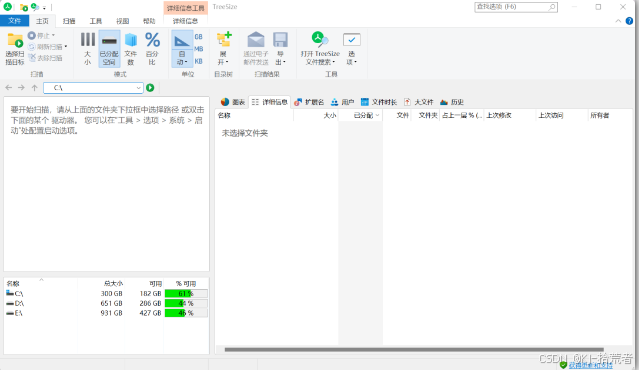Click the send by email envelope icon
The width and height of the screenshot is (639, 370).
[256, 40]
